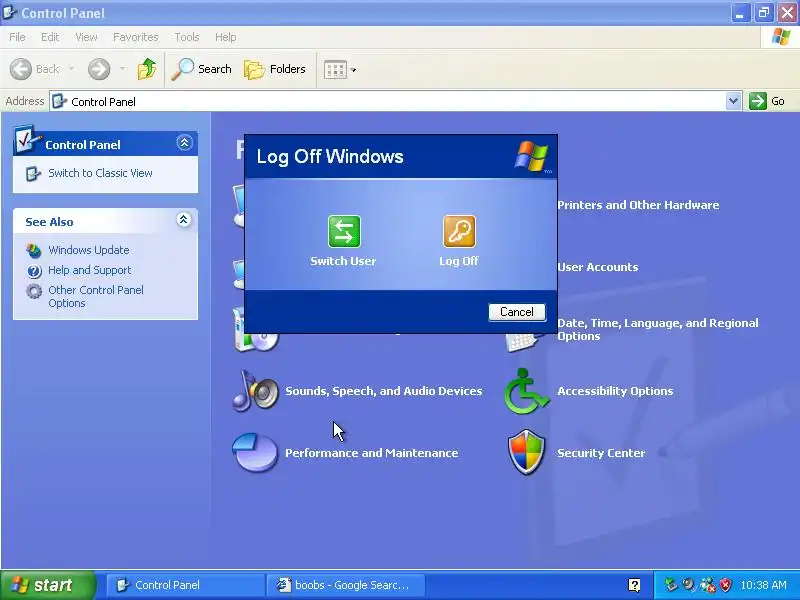Open Printers and Other Hardware
800x600 pixels.
[638, 205]
